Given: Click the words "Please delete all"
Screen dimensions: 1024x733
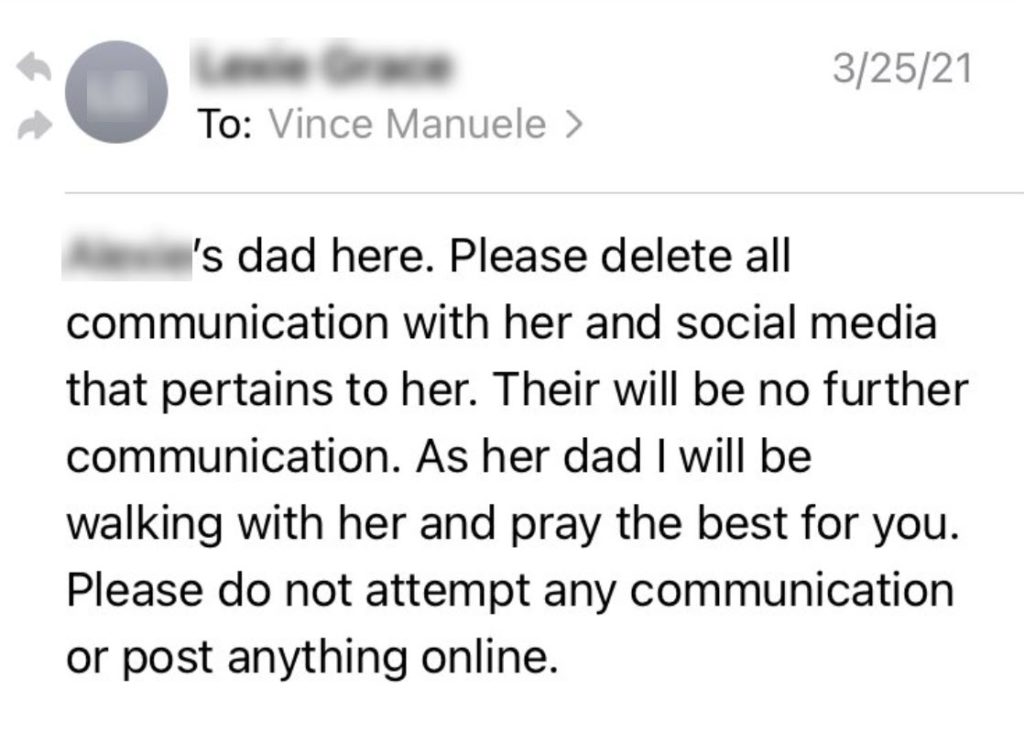Looking at the screenshot, I should (x=620, y=260).
